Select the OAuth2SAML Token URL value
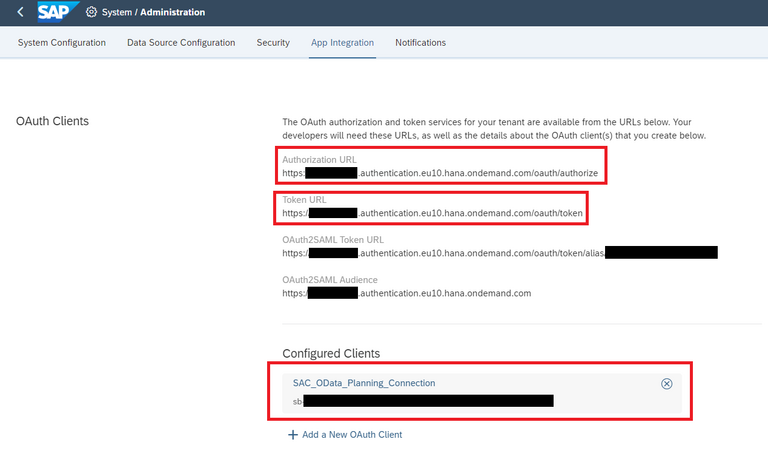The image size is (768, 459). (500, 253)
